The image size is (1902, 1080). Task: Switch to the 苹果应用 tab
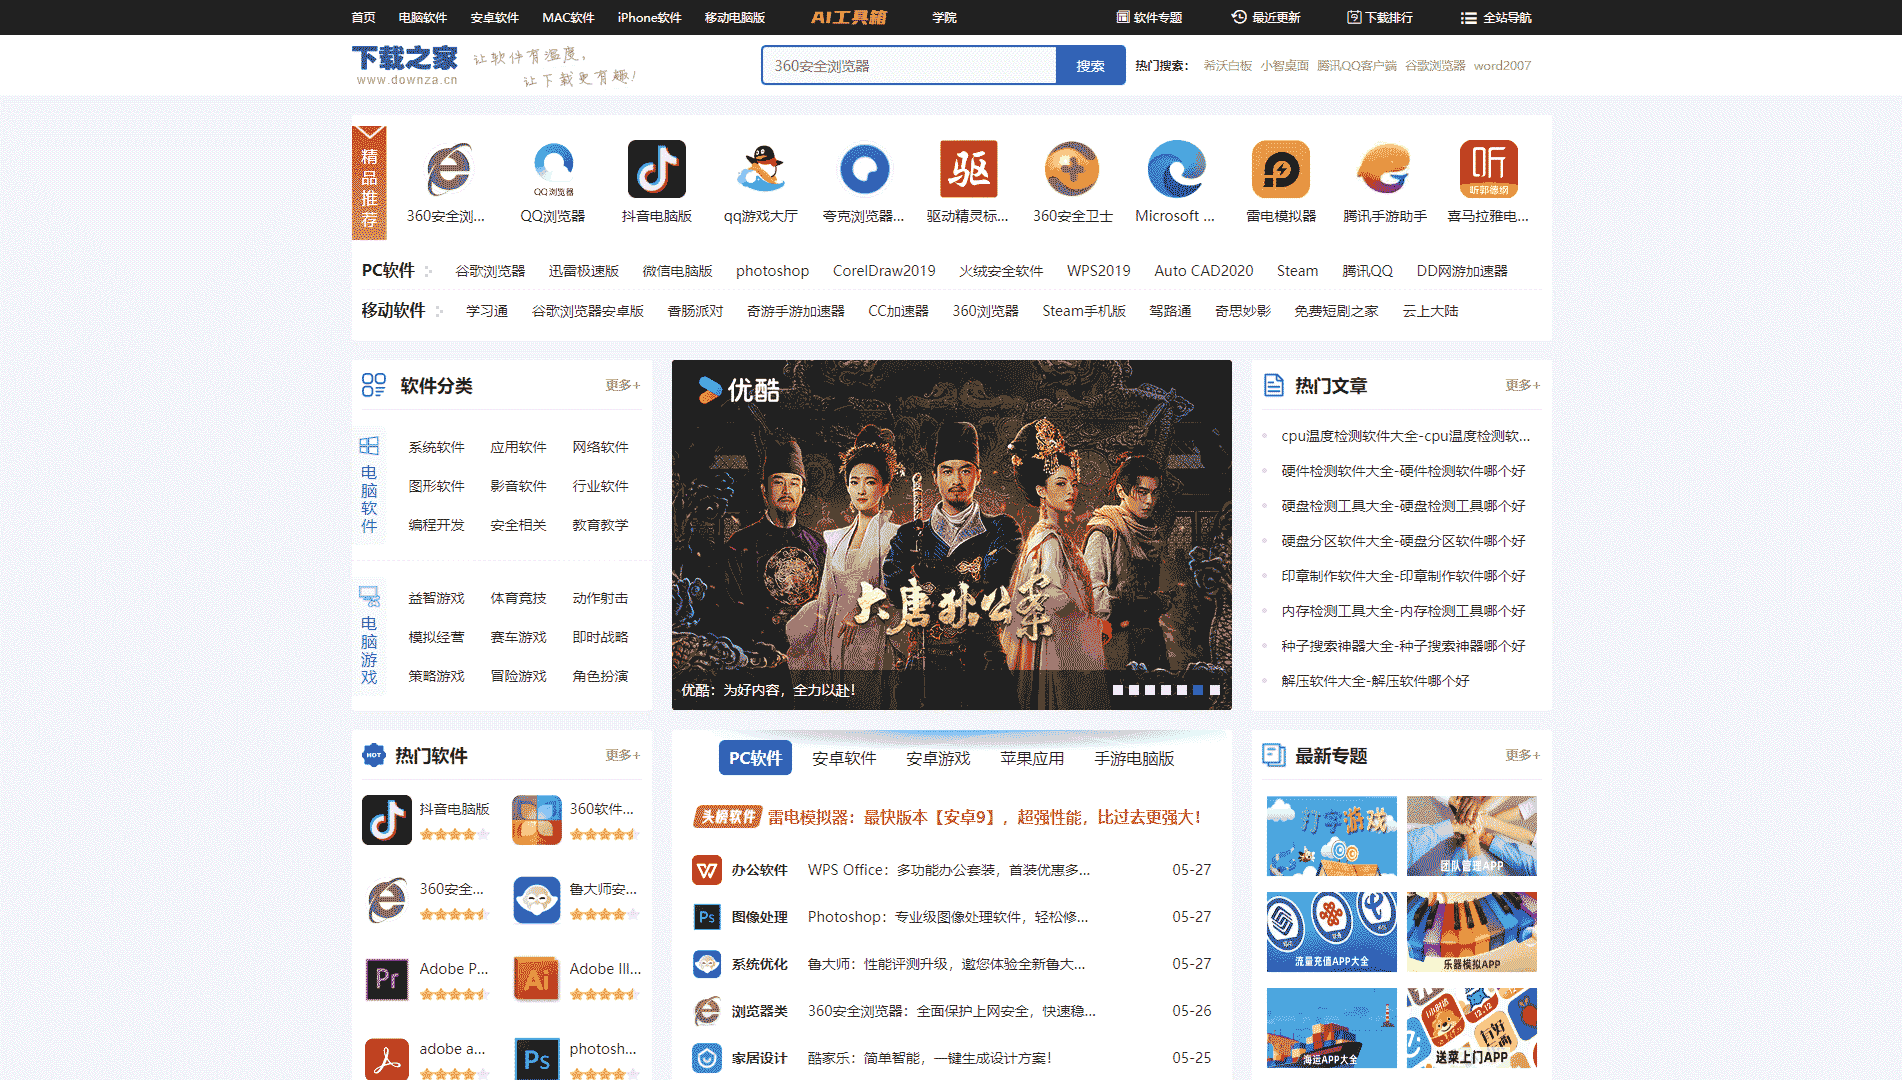1032,758
